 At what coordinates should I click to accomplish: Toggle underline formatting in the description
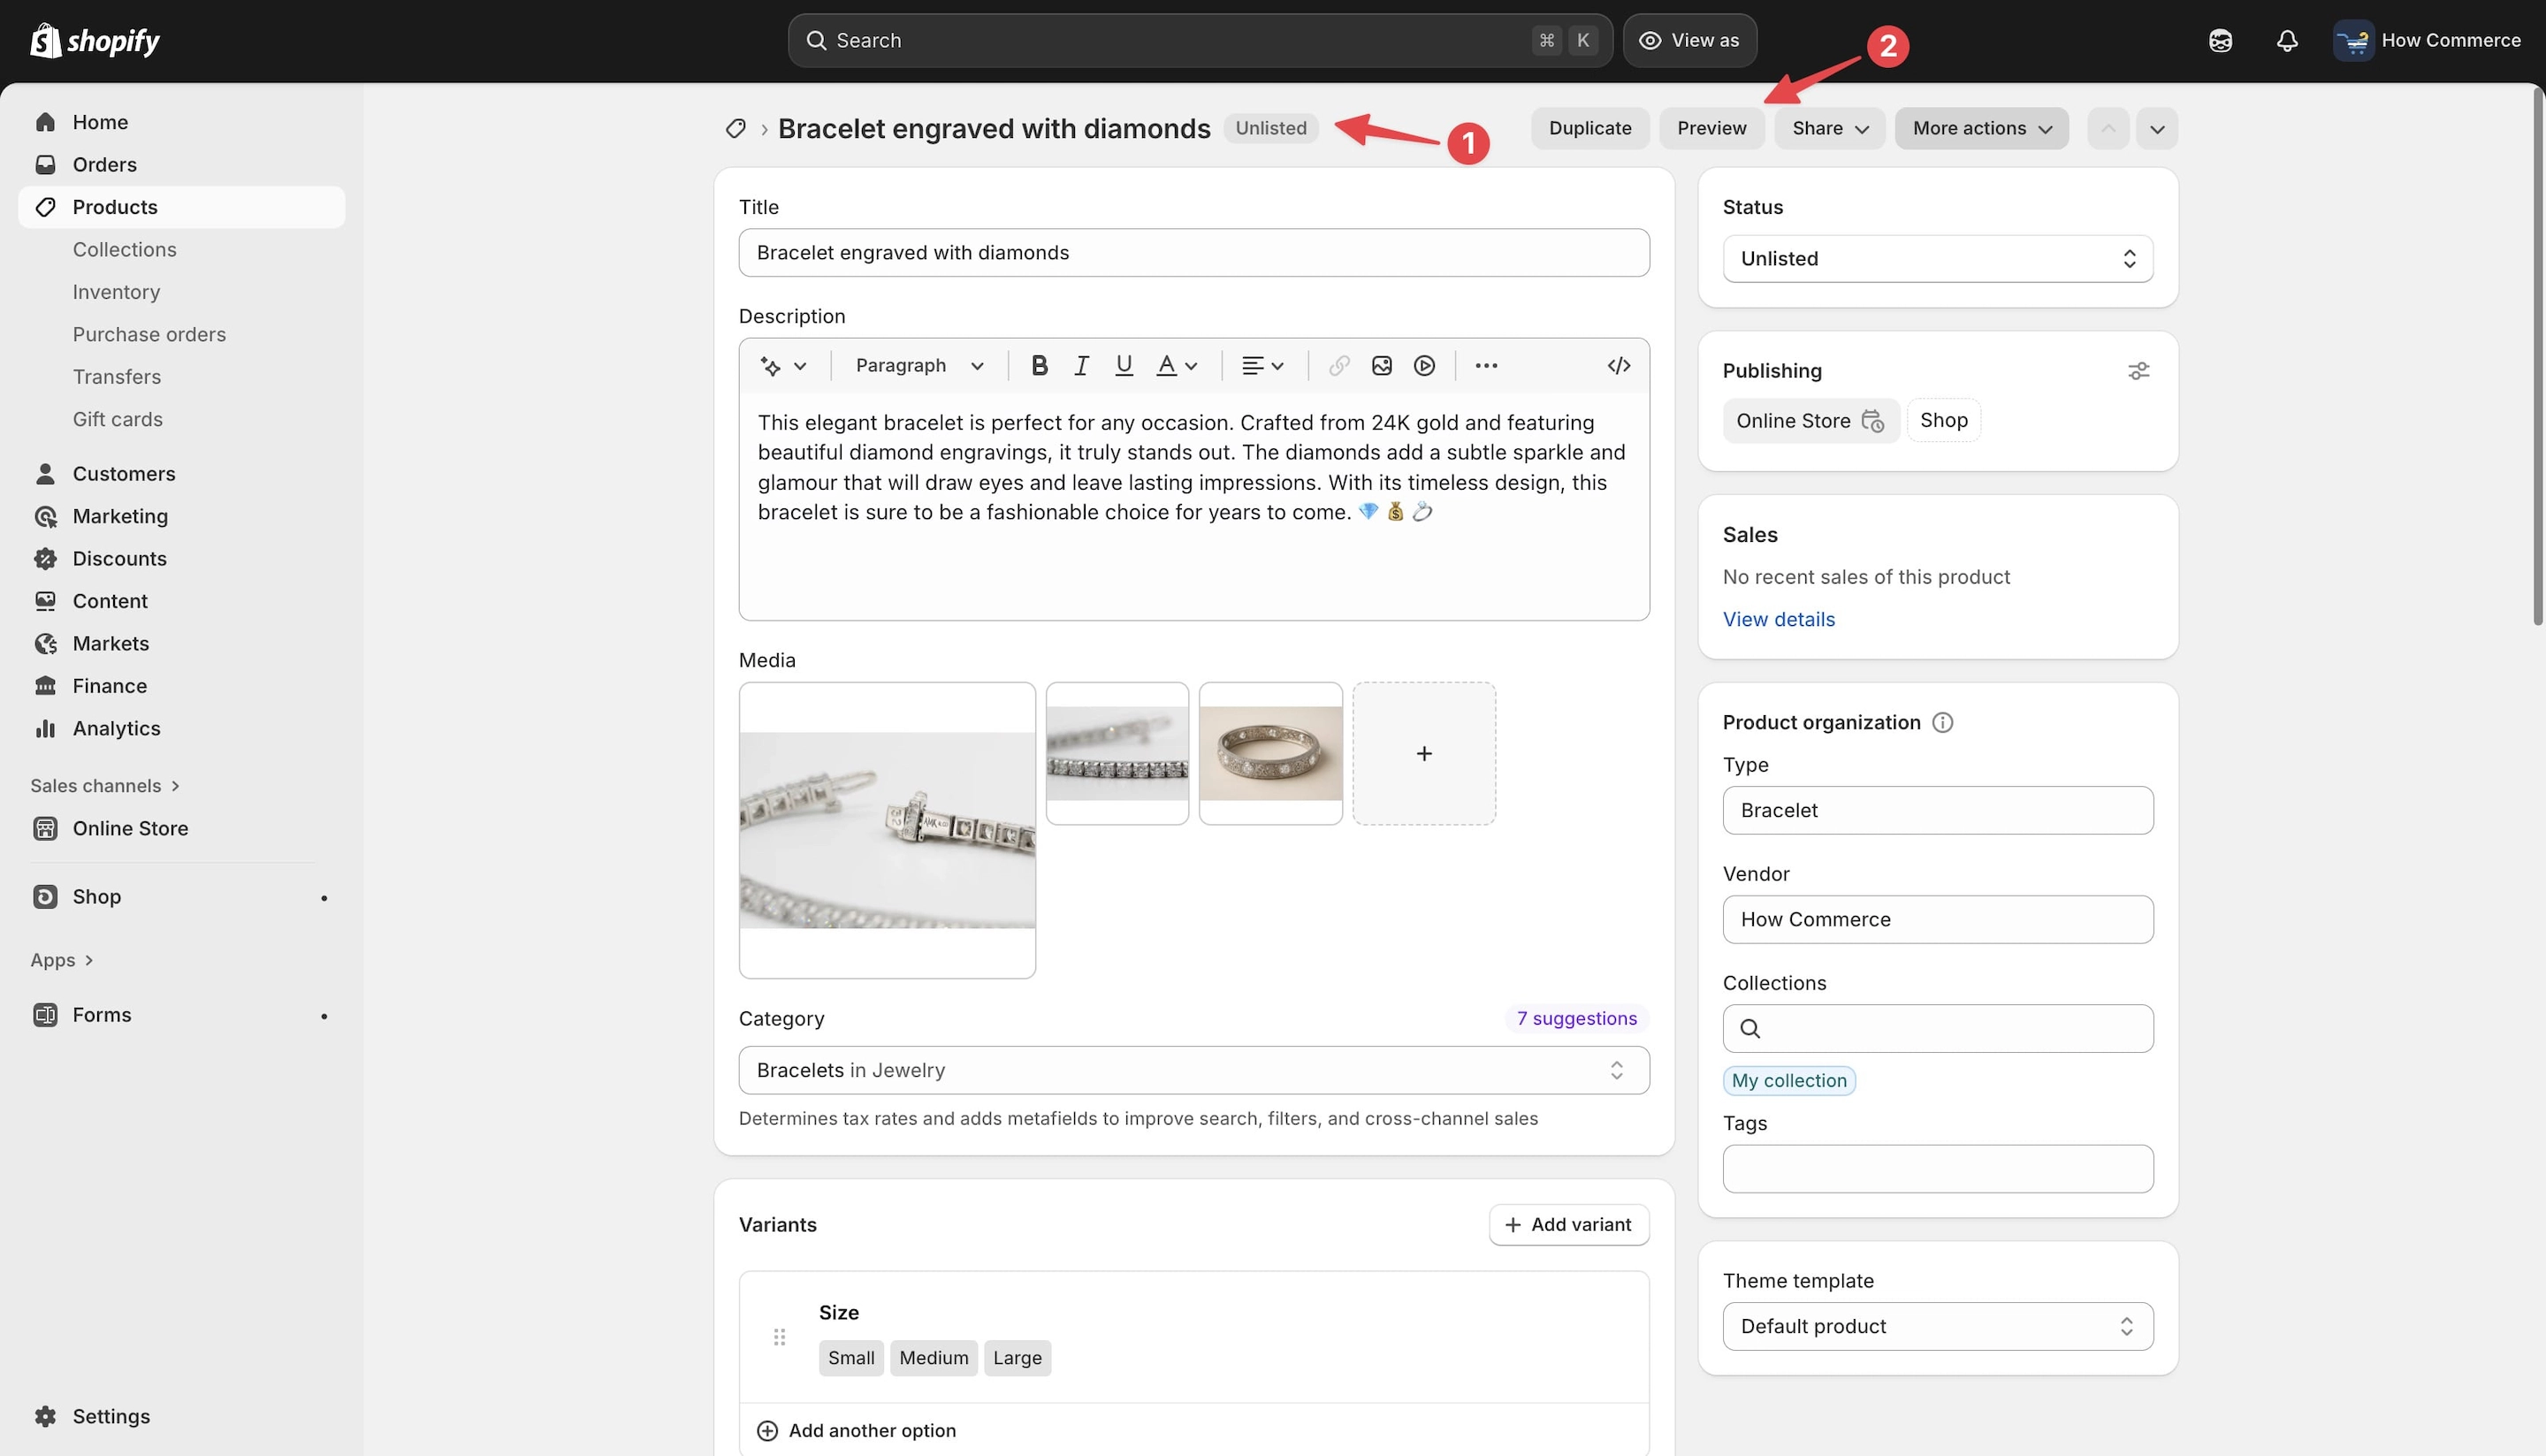[1123, 366]
